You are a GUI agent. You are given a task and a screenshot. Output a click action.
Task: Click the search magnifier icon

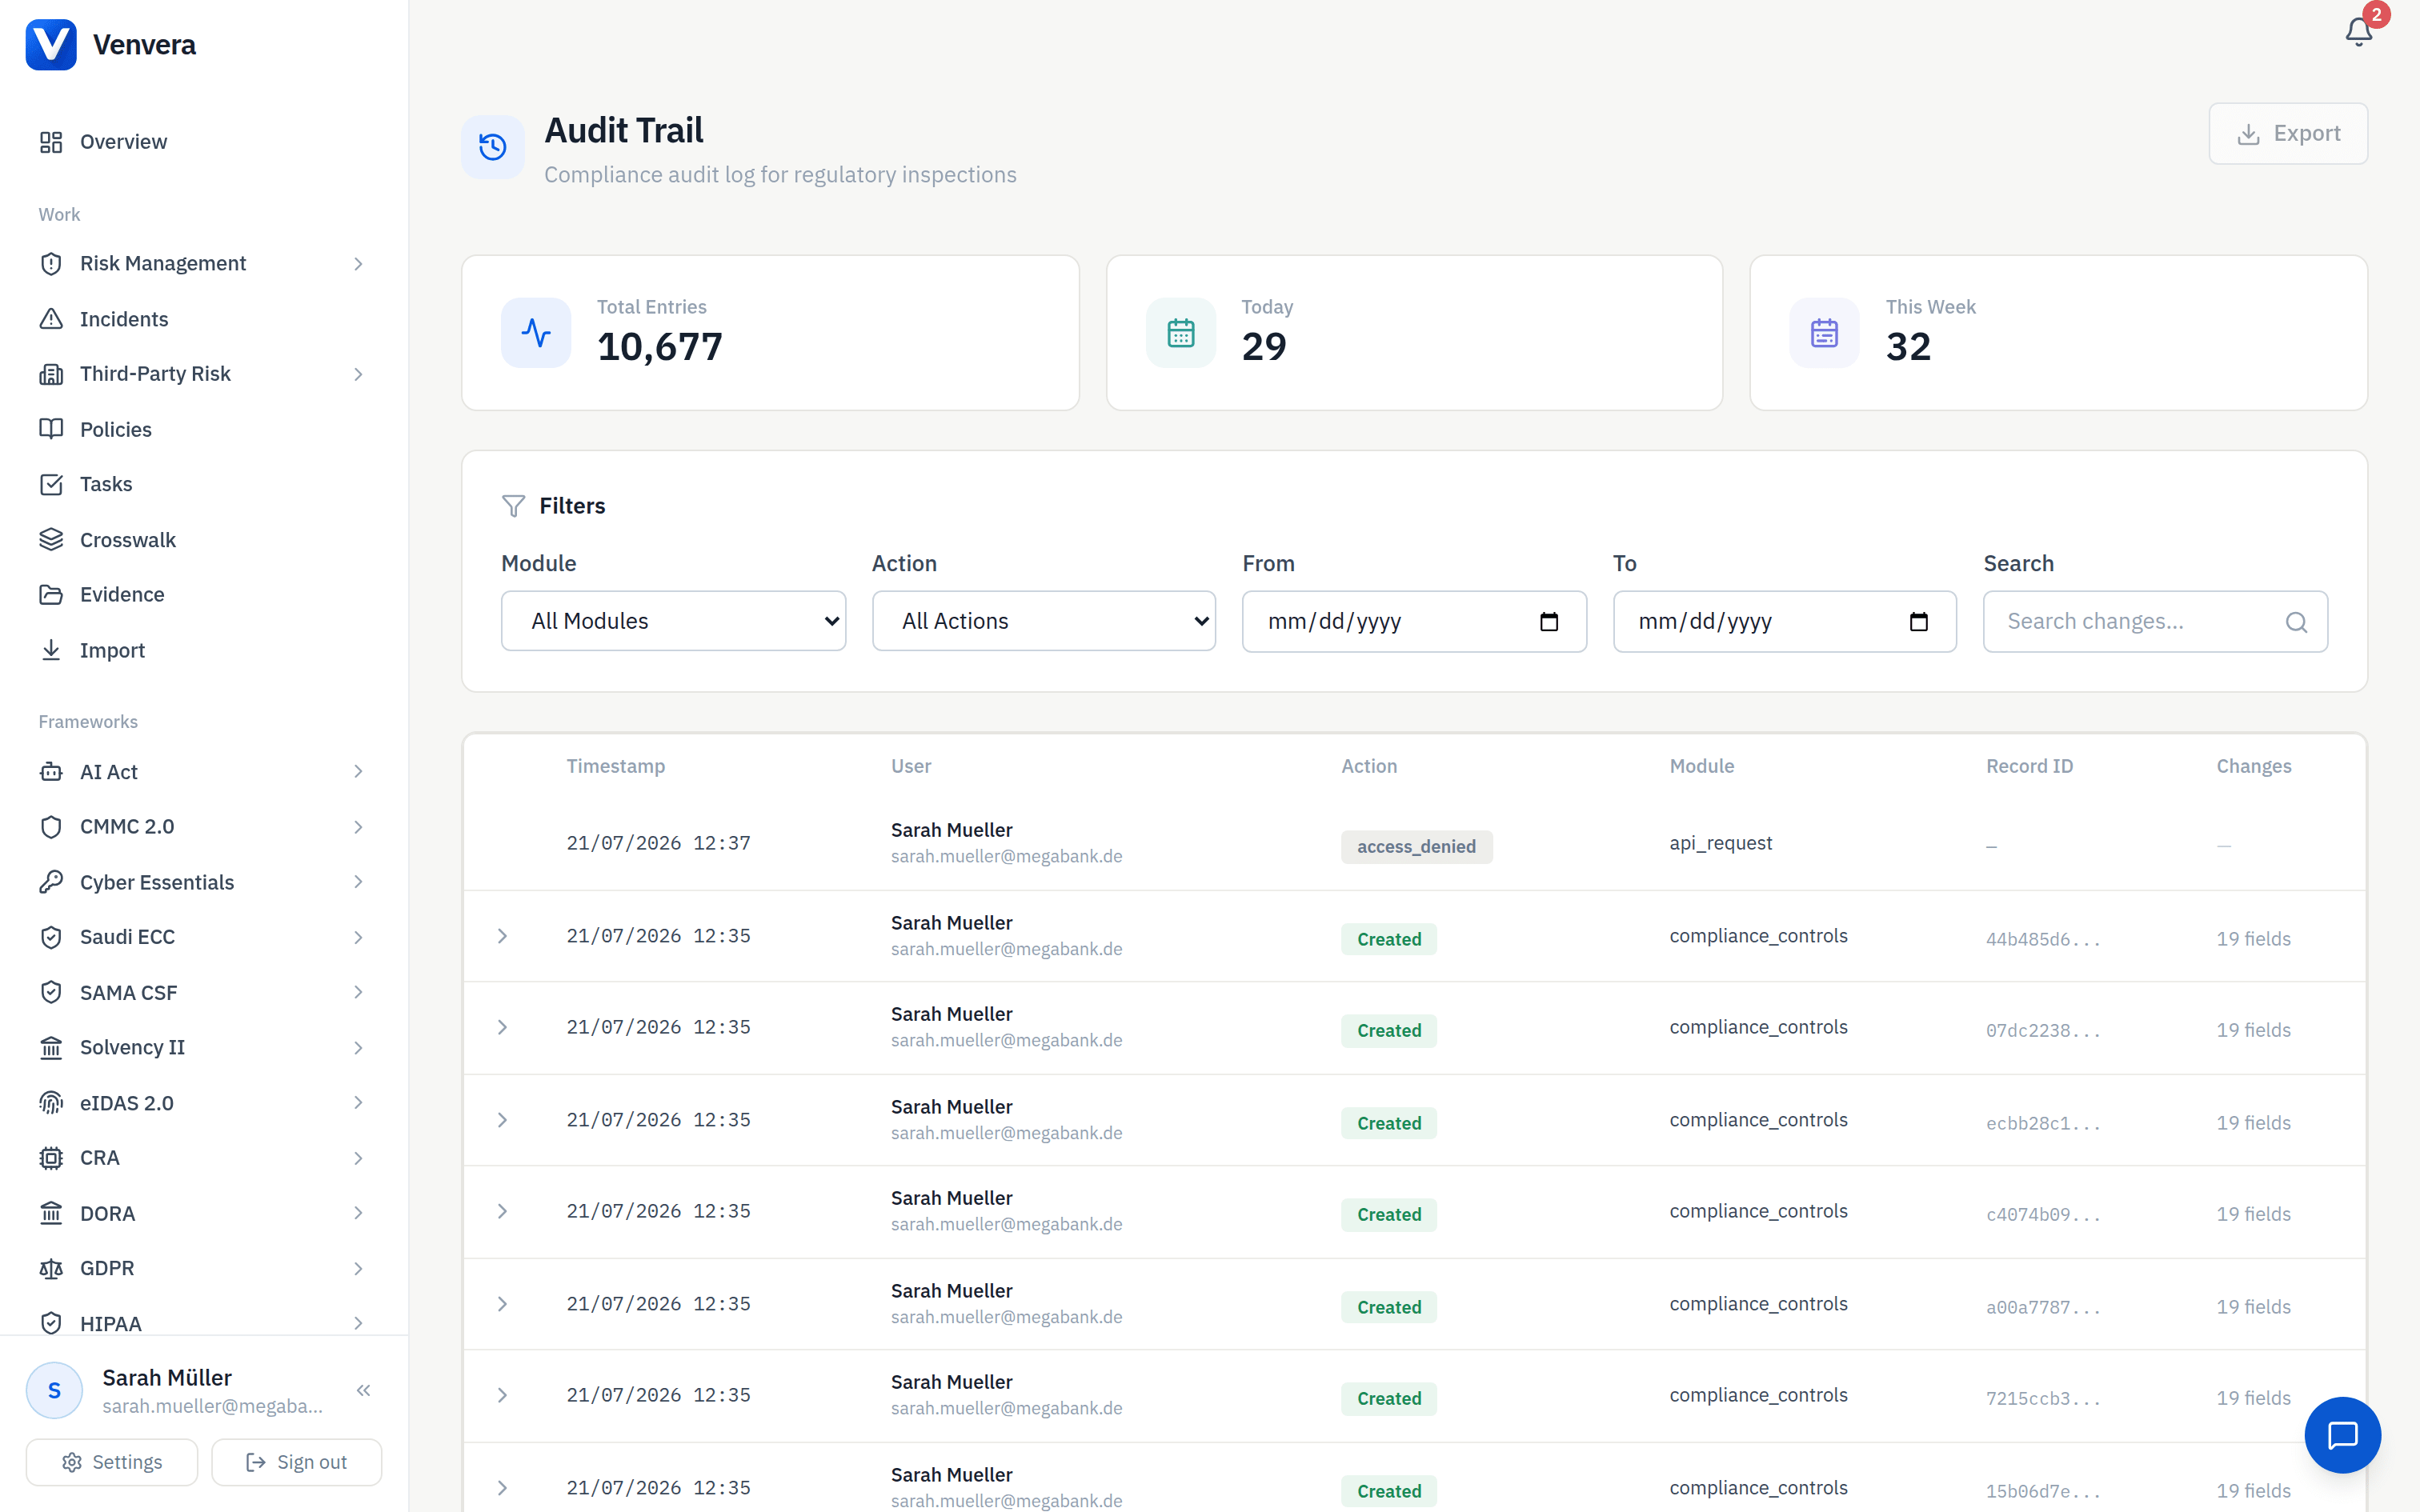point(2297,622)
